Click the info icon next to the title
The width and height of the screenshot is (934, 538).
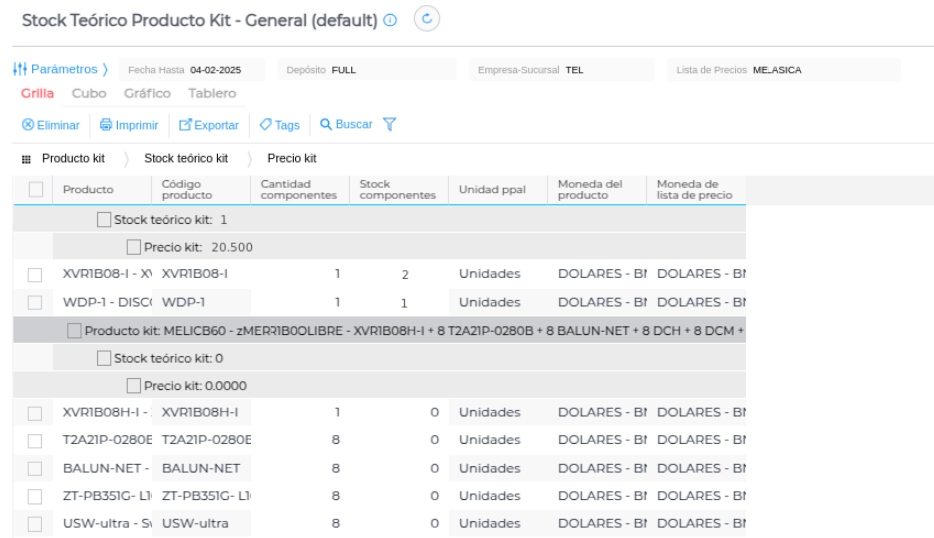(x=390, y=21)
